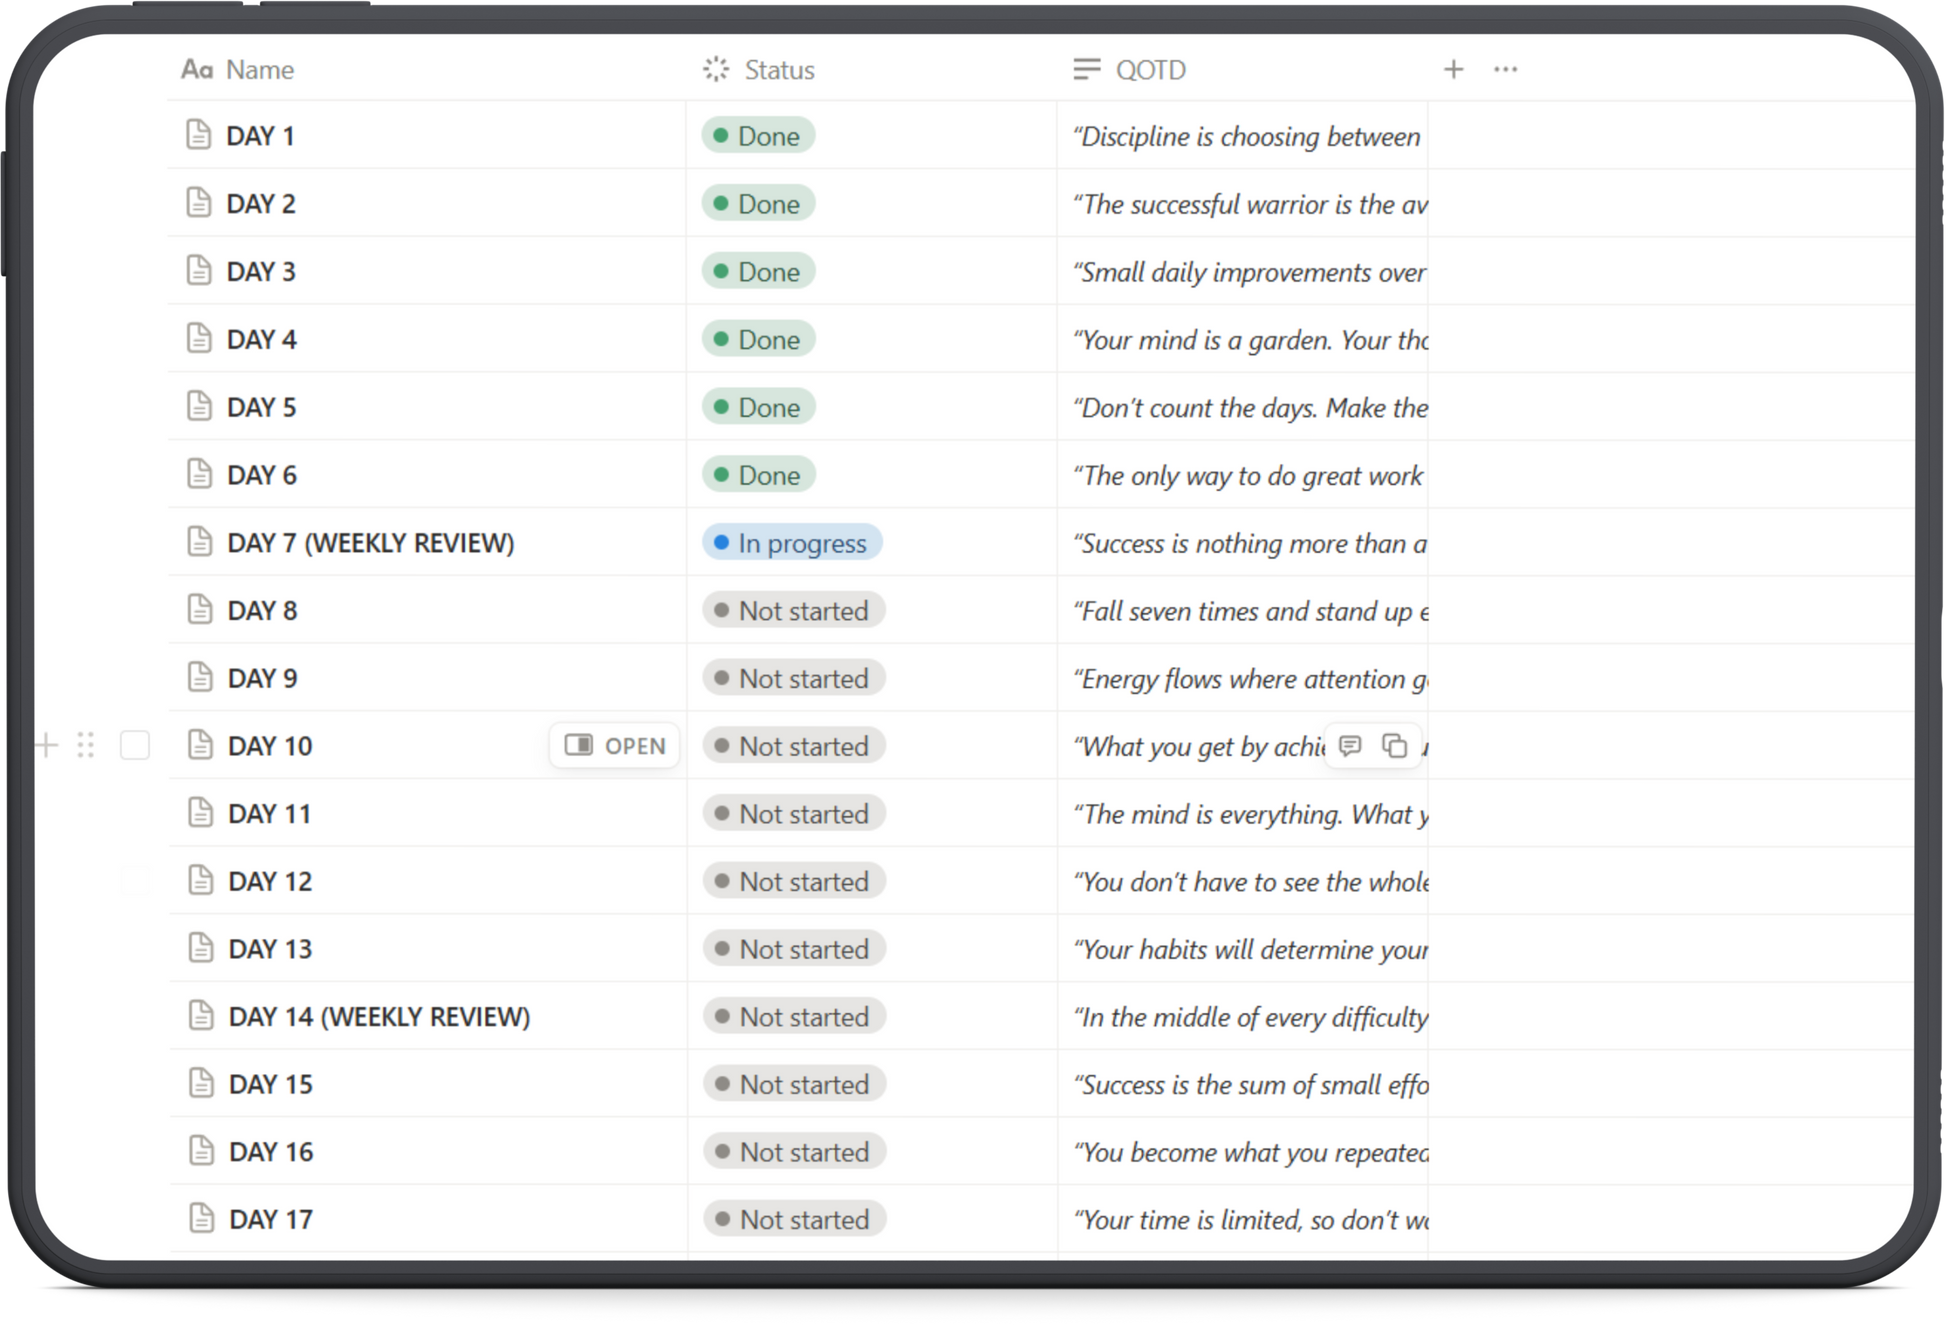Open the three-dots column options menu
1946x1328 pixels.
pyautogui.click(x=1505, y=69)
